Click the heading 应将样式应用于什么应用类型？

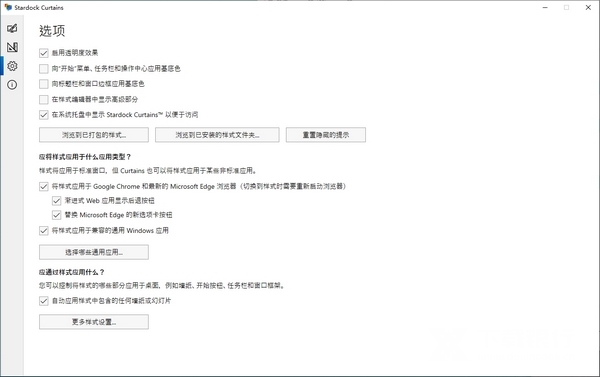pos(85,157)
